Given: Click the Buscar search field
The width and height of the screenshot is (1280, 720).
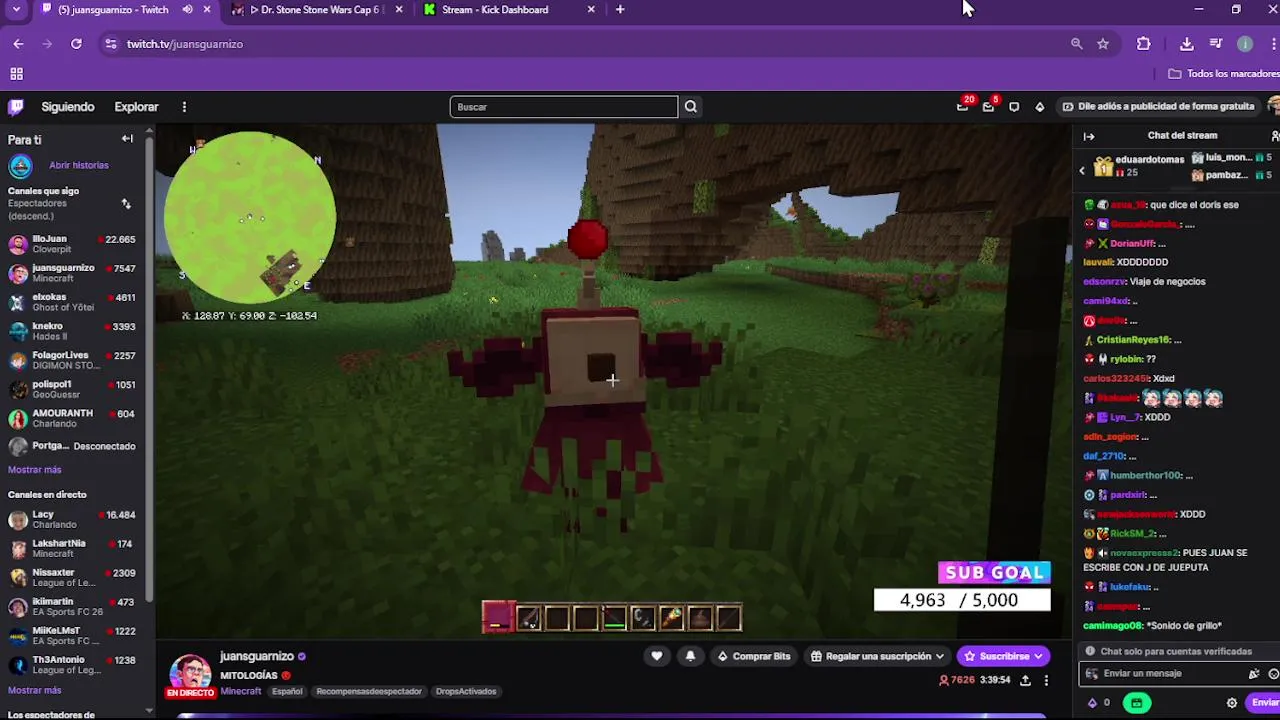Looking at the screenshot, I should [564, 107].
